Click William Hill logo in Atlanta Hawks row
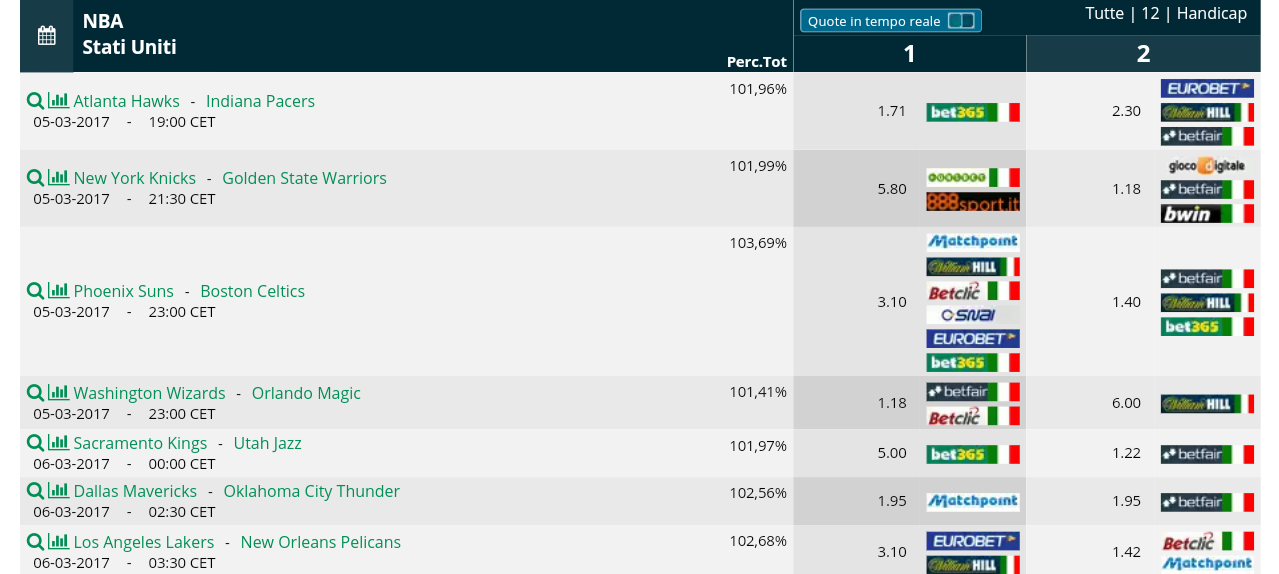The image size is (1279, 574). (x=1207, y=112)
